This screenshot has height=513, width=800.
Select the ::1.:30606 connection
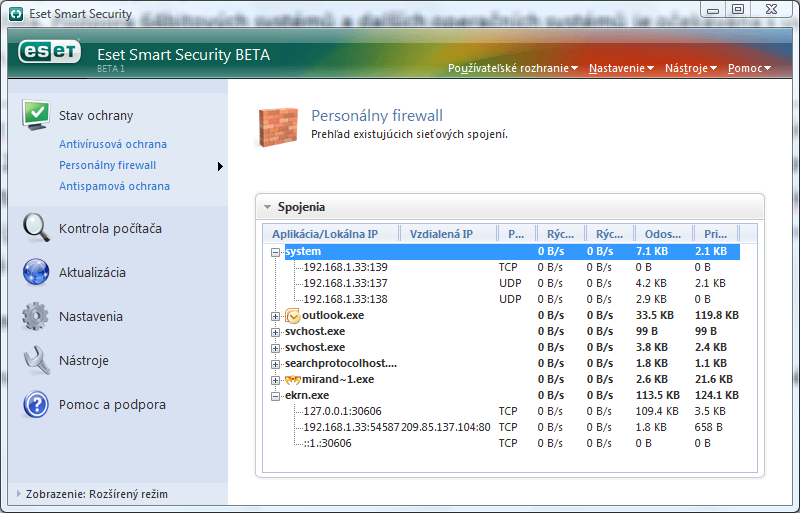327,443
